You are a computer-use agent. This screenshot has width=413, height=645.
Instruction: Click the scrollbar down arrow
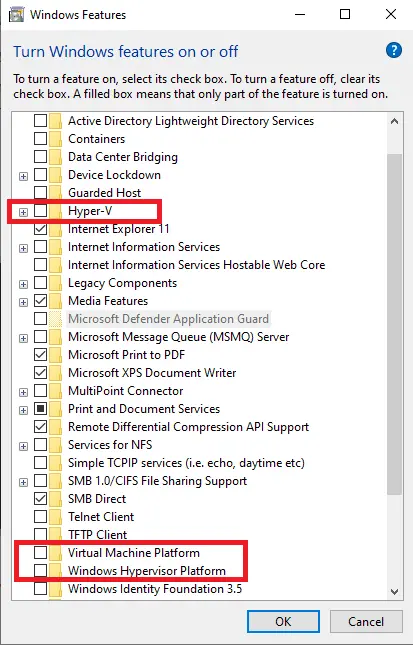click(x=394, y=592)
